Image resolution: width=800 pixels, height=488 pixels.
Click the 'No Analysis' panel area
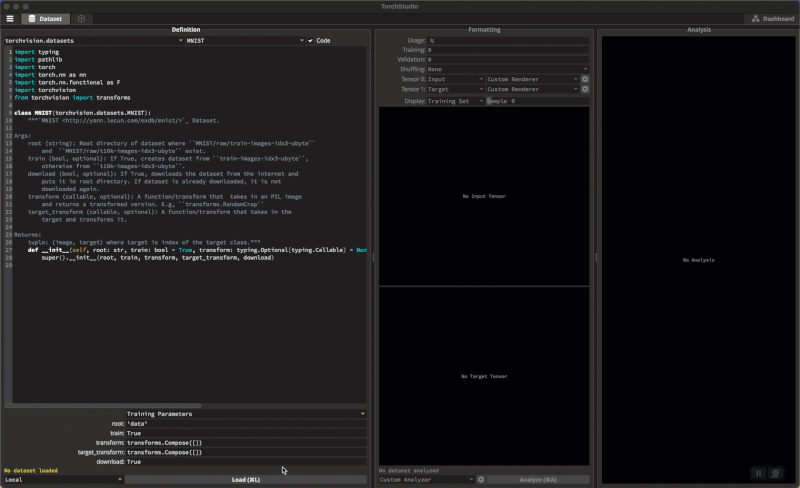pos(698,260)
